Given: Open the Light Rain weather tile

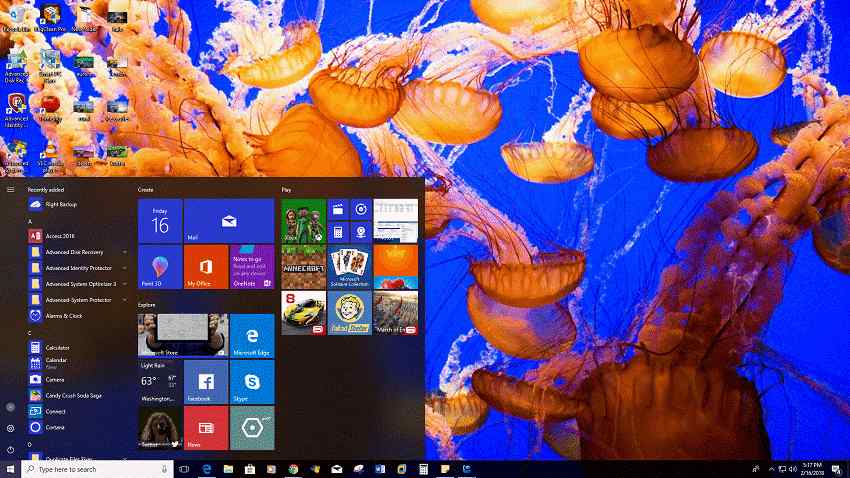Looking at the screenshot, I should pyautogui.click(x=160, y=382).
